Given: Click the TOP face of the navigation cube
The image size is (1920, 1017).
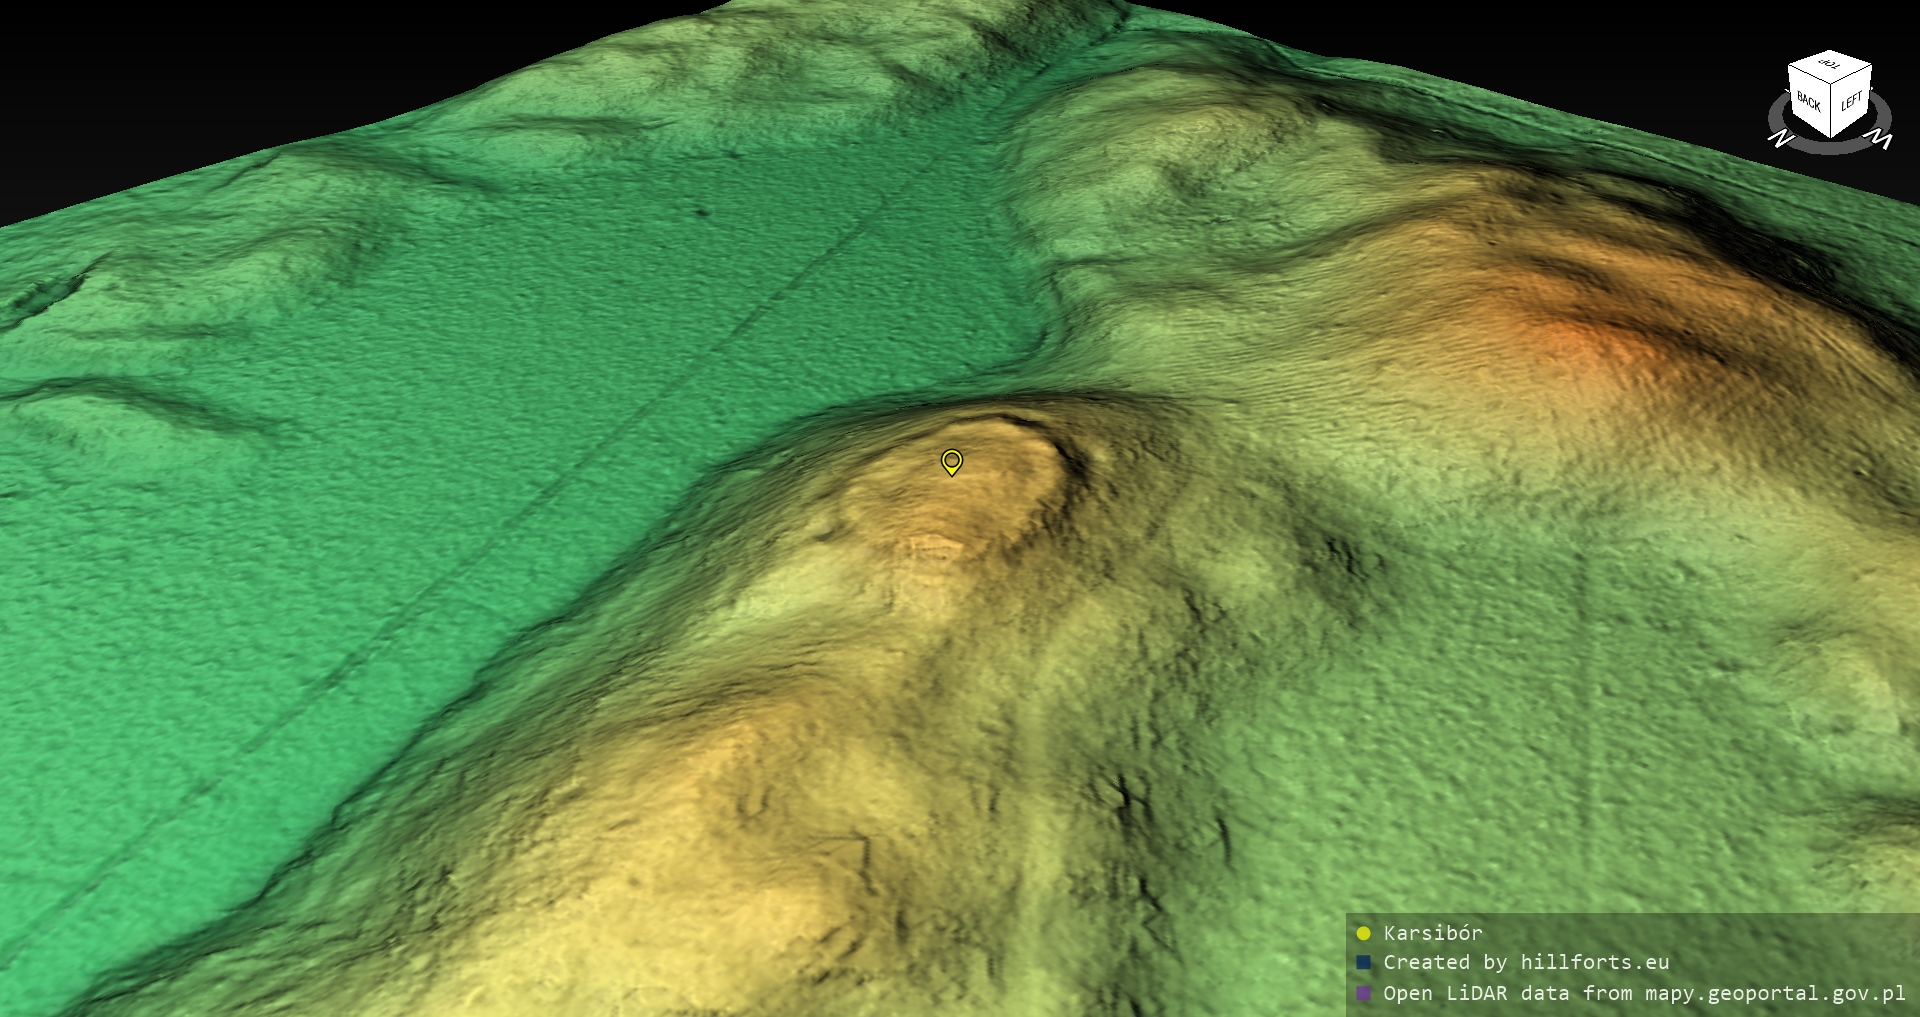Looking at the screenshot, I should tap(1830, 66).
